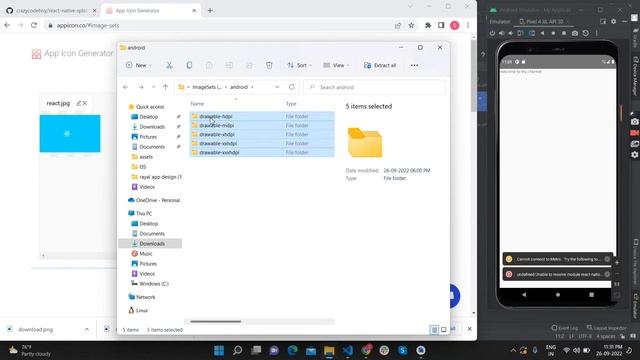Switch to the GitHub crazycodeboy Chrome tab
Screen dimensions: 640x360
tap(51, 11)
